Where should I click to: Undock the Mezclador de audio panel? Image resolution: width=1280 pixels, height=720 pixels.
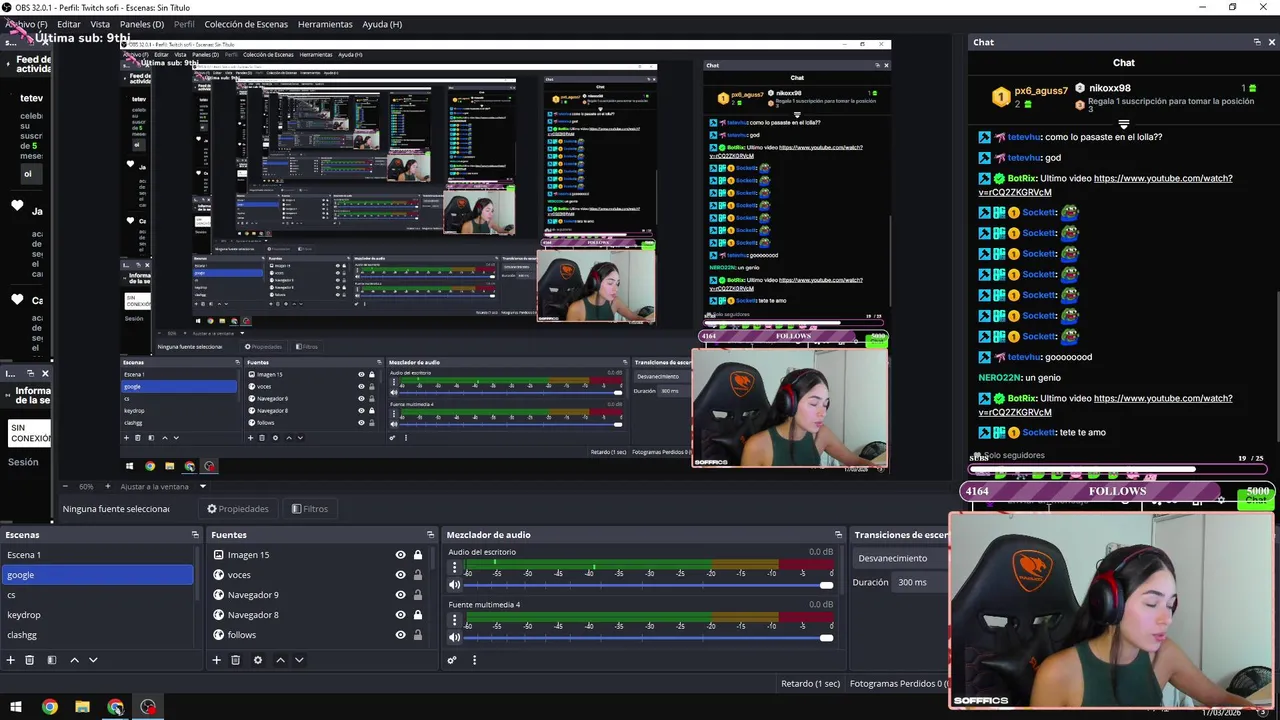(838, 535)
